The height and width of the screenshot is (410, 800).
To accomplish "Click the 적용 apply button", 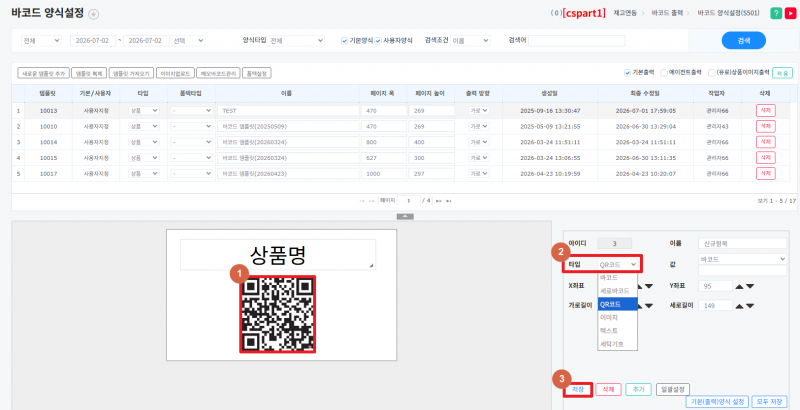I will point(782,73).
